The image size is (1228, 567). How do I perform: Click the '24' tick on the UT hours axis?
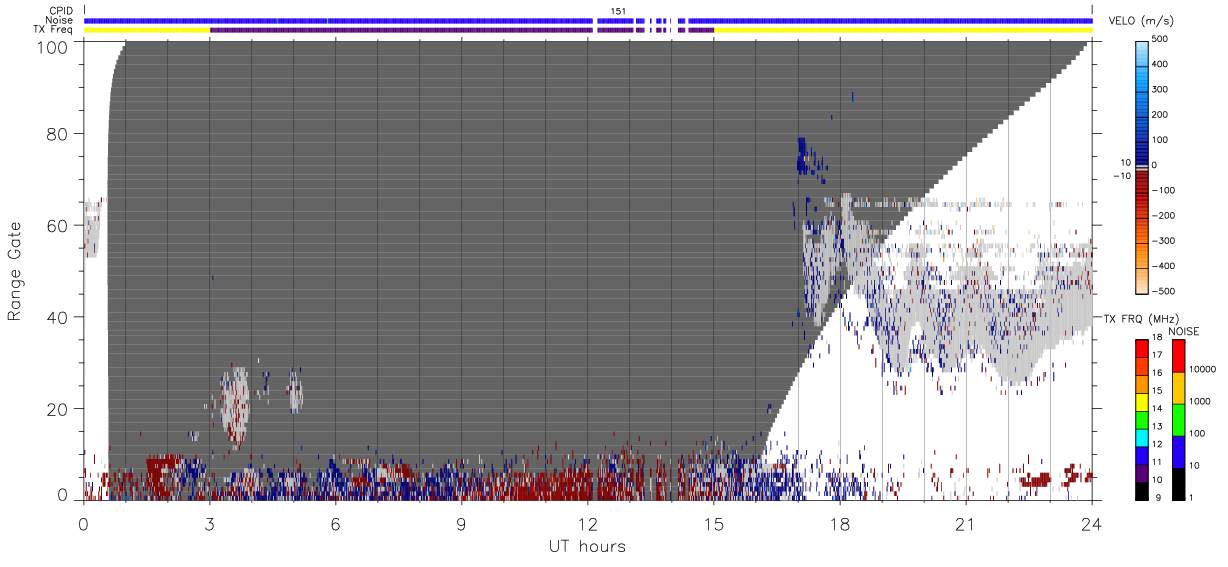tap(1092, 524)
